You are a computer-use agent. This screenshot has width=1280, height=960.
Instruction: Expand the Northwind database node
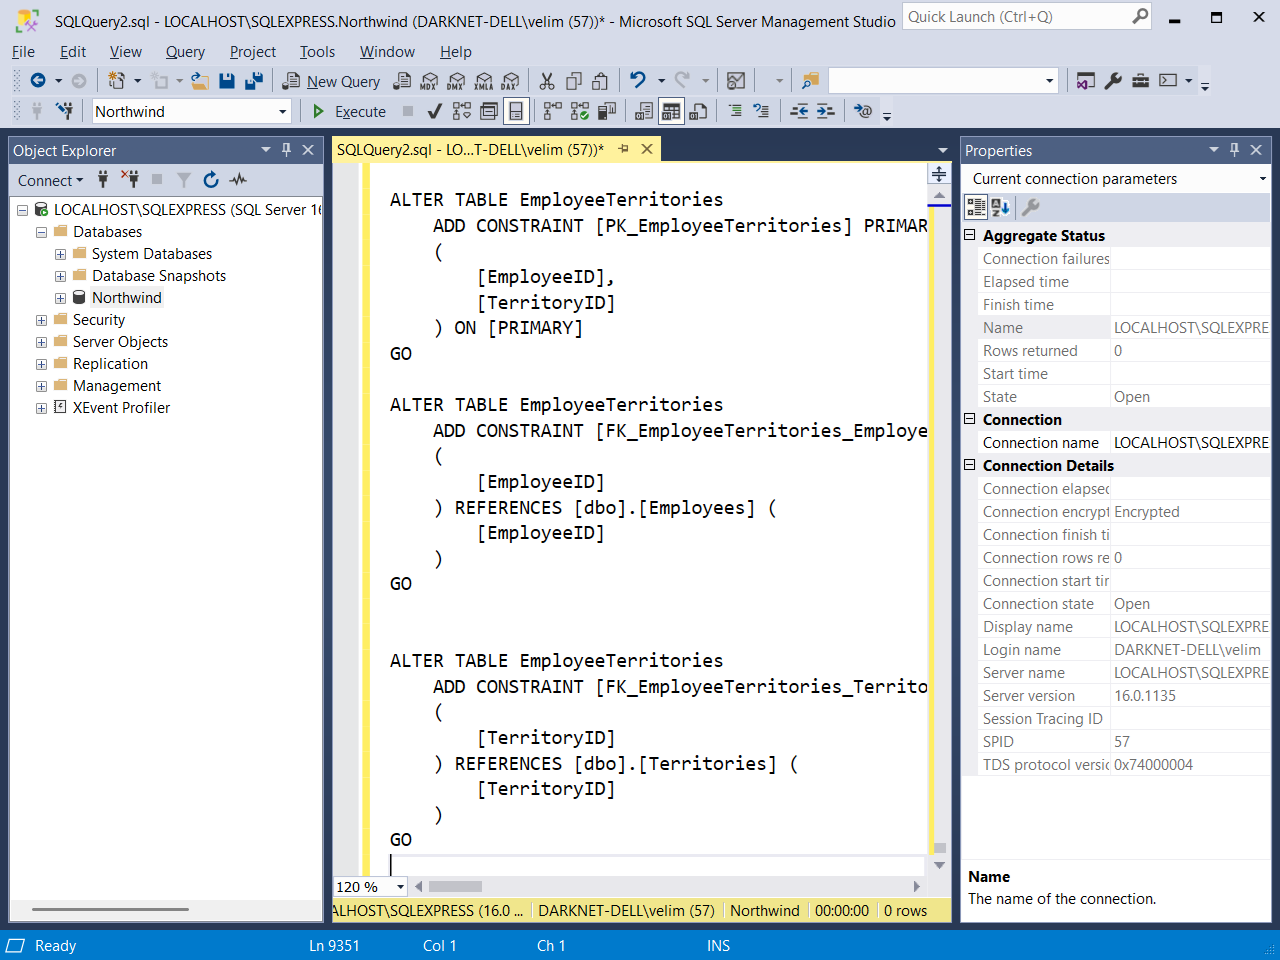(x=60, y=298)
